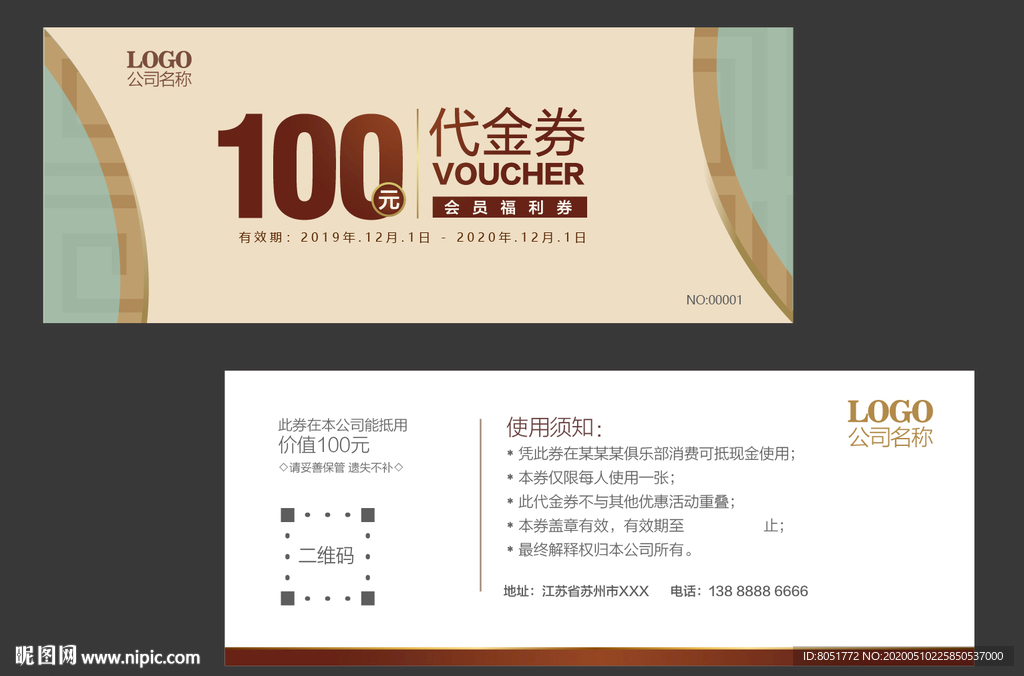Click the gold LOGO on the back card

[x=890, y=412]
